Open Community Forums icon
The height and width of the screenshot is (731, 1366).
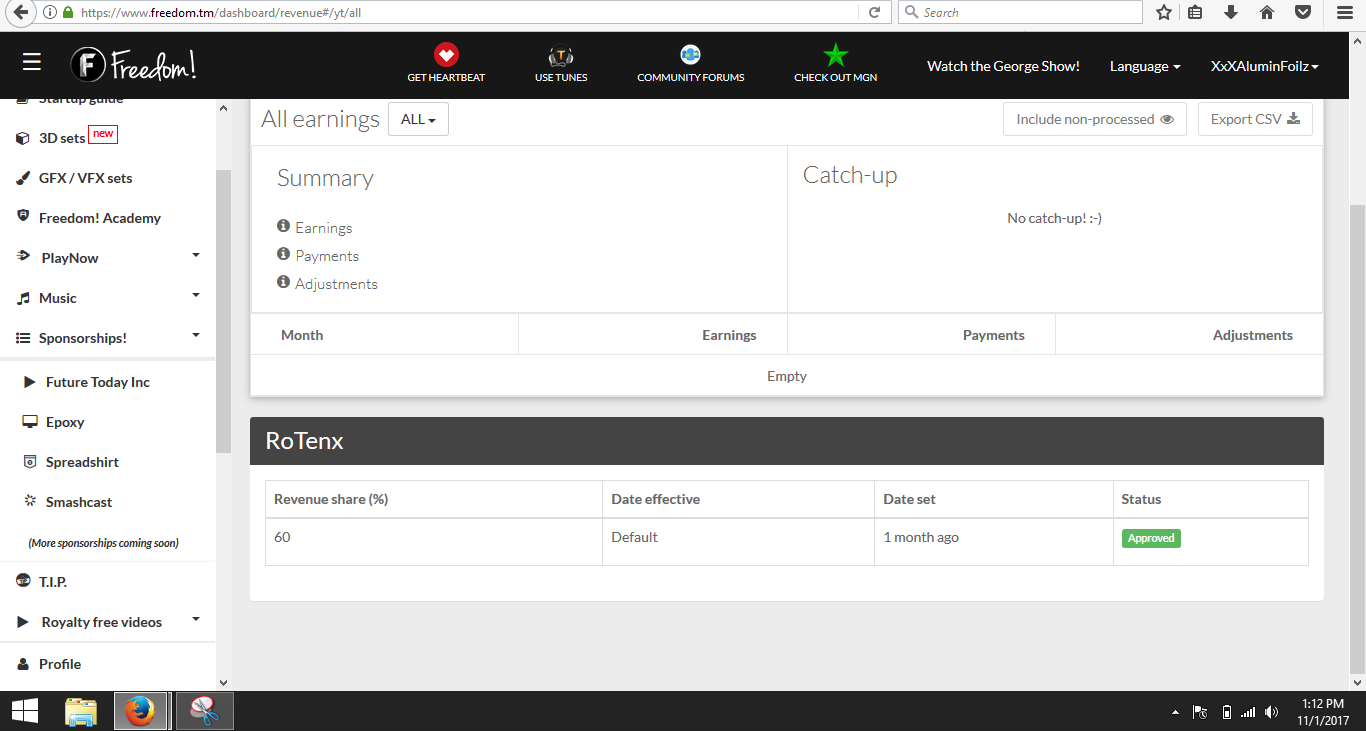(690, 55)
